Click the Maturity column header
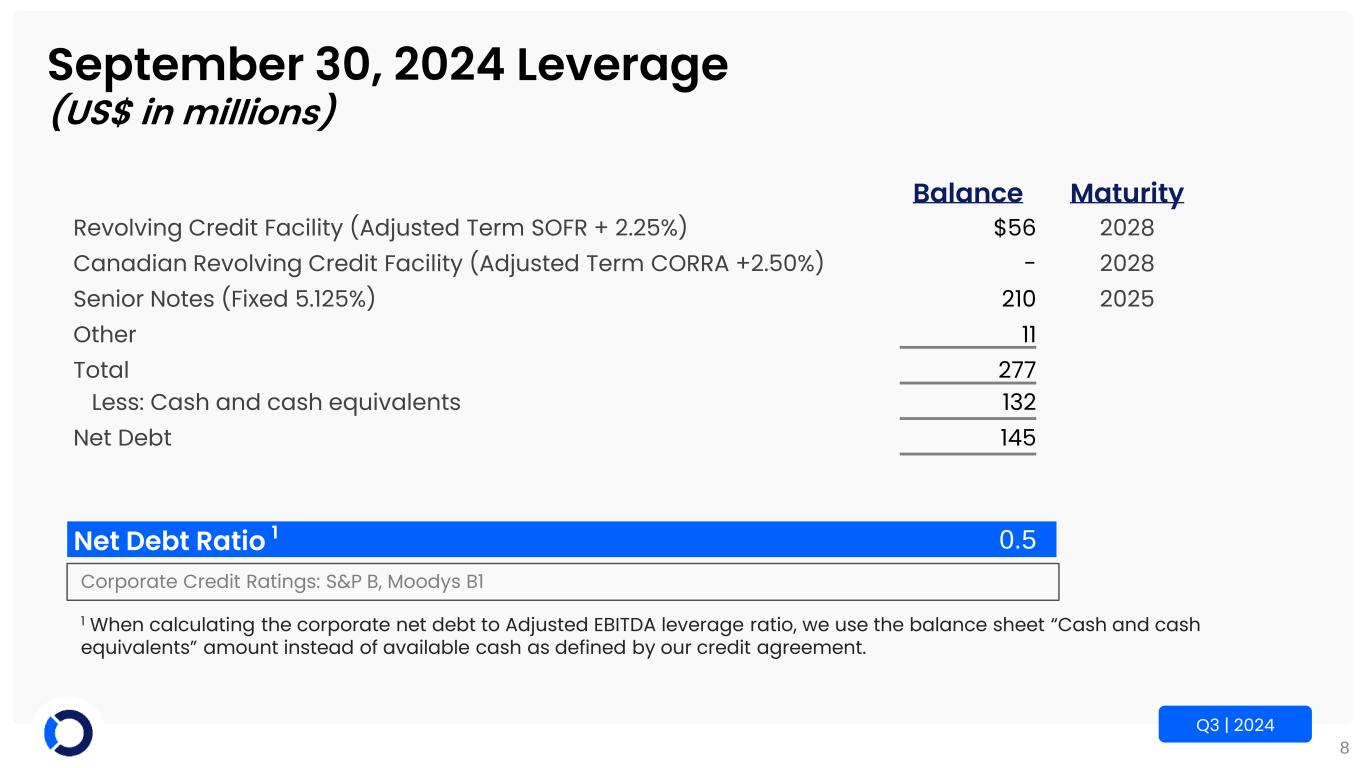 [1126, 193]
